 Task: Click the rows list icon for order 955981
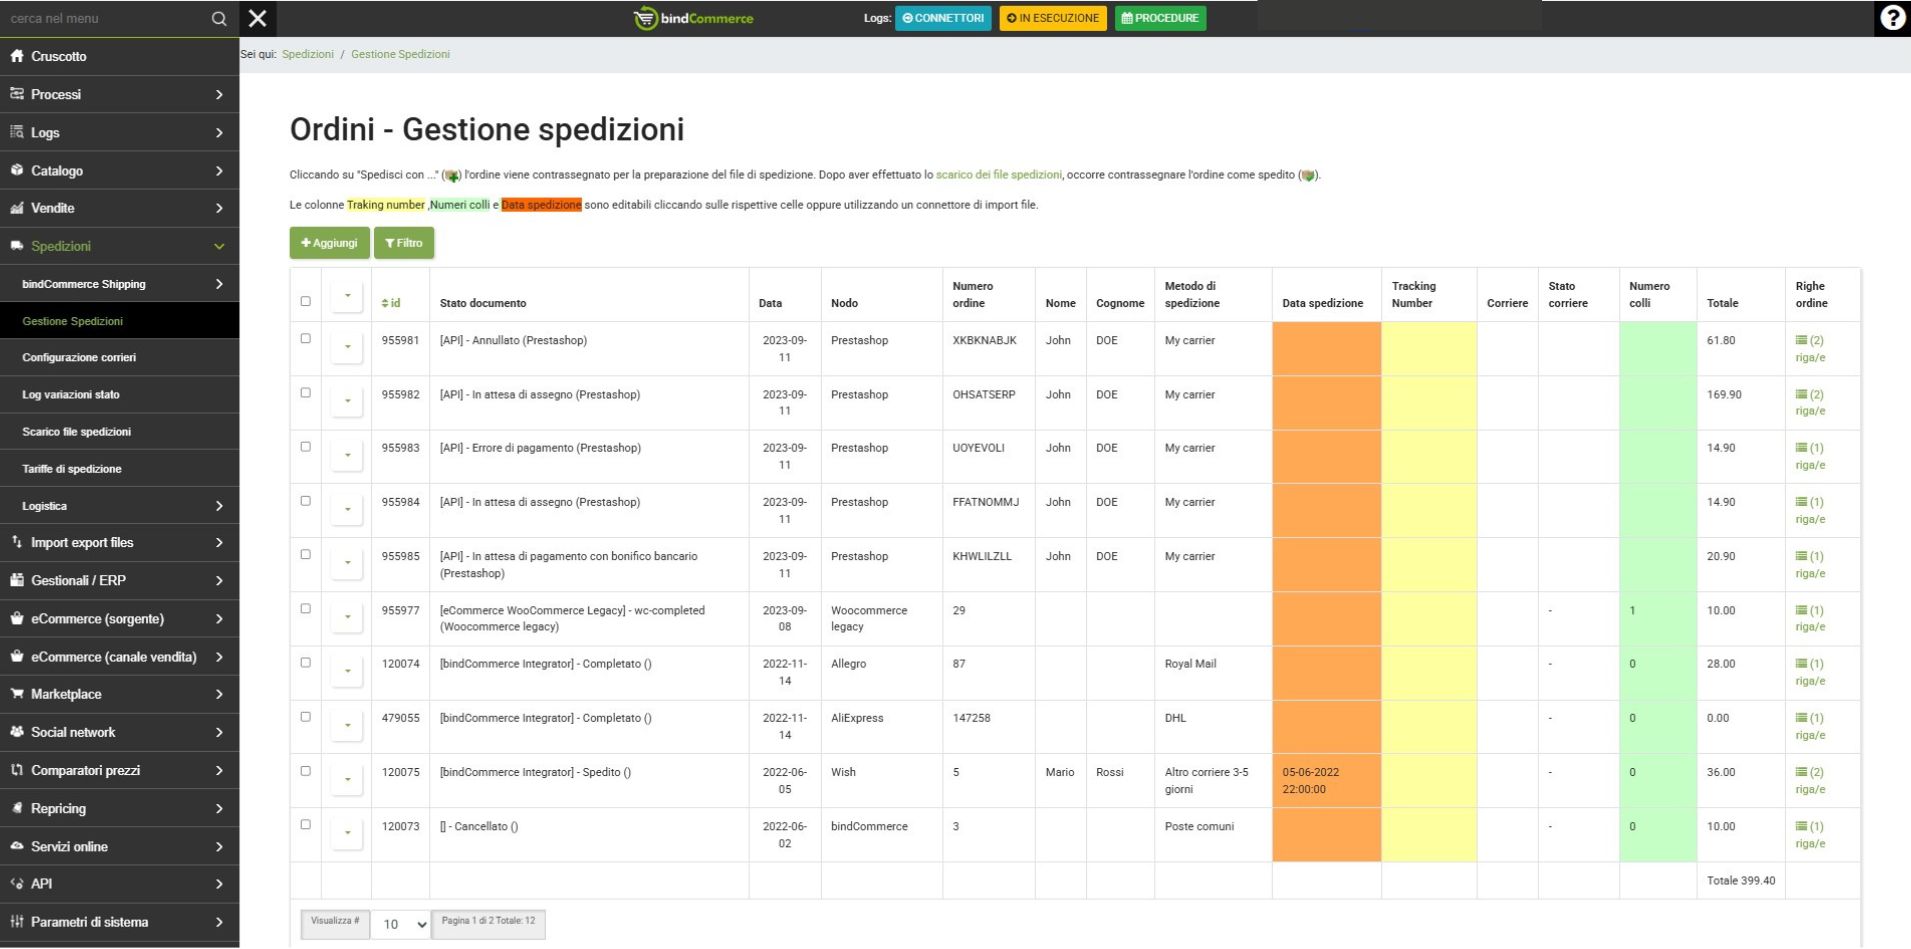tap(1801, 341)
